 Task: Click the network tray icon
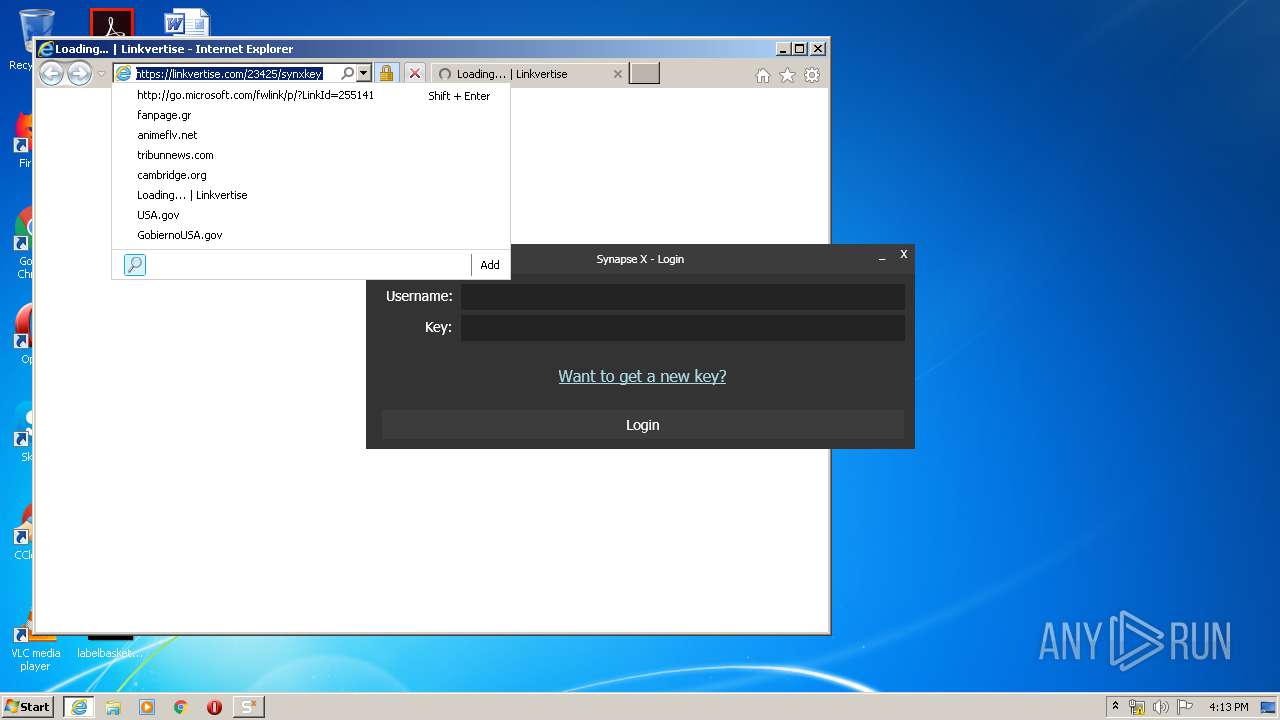pos(1137,707)
